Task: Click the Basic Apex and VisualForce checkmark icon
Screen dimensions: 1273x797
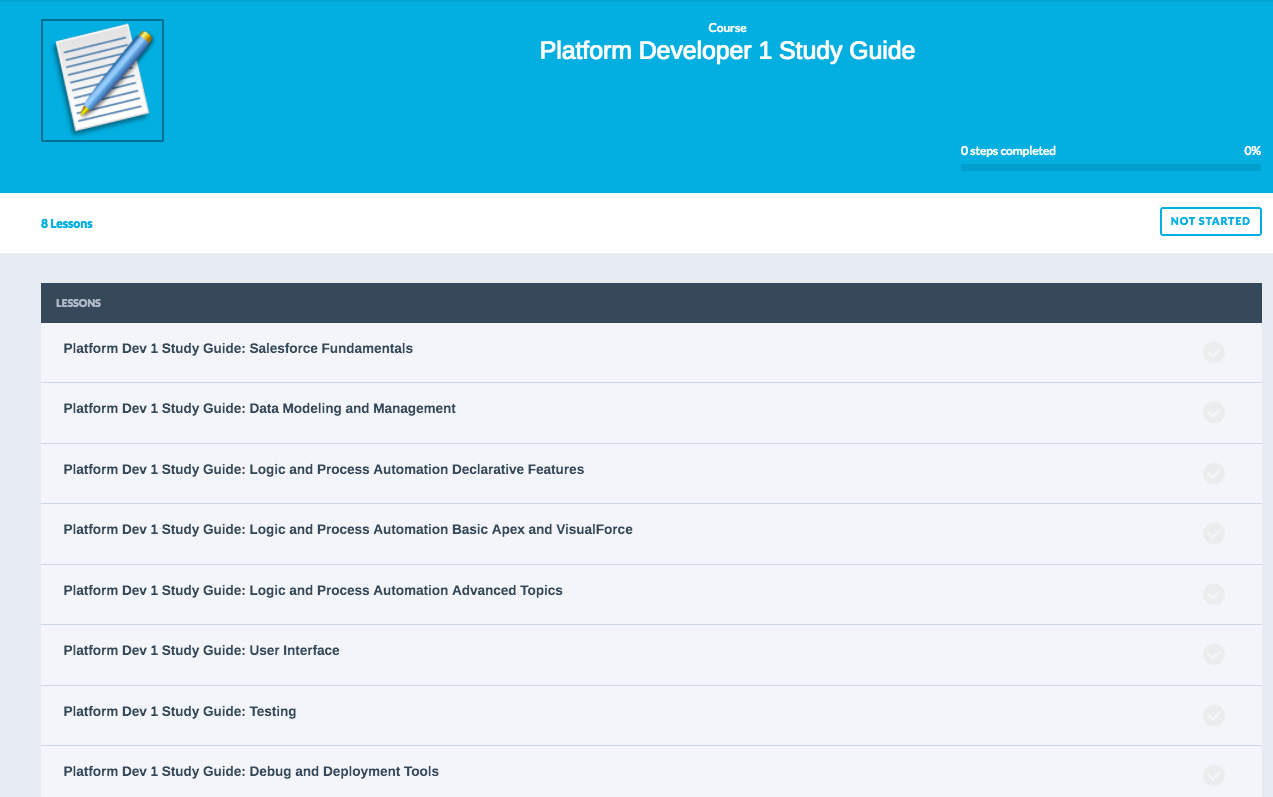Action: click(1214, 533)
